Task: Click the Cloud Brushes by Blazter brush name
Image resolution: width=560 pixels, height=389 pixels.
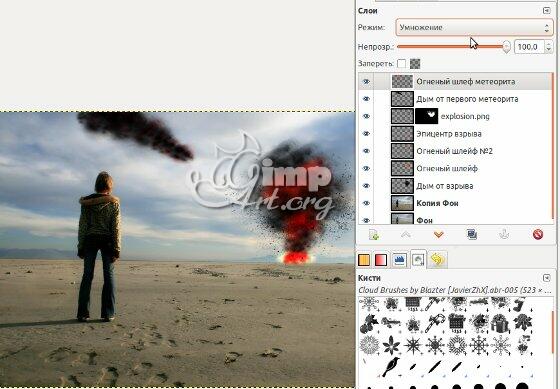Action: tap(455, 290)
